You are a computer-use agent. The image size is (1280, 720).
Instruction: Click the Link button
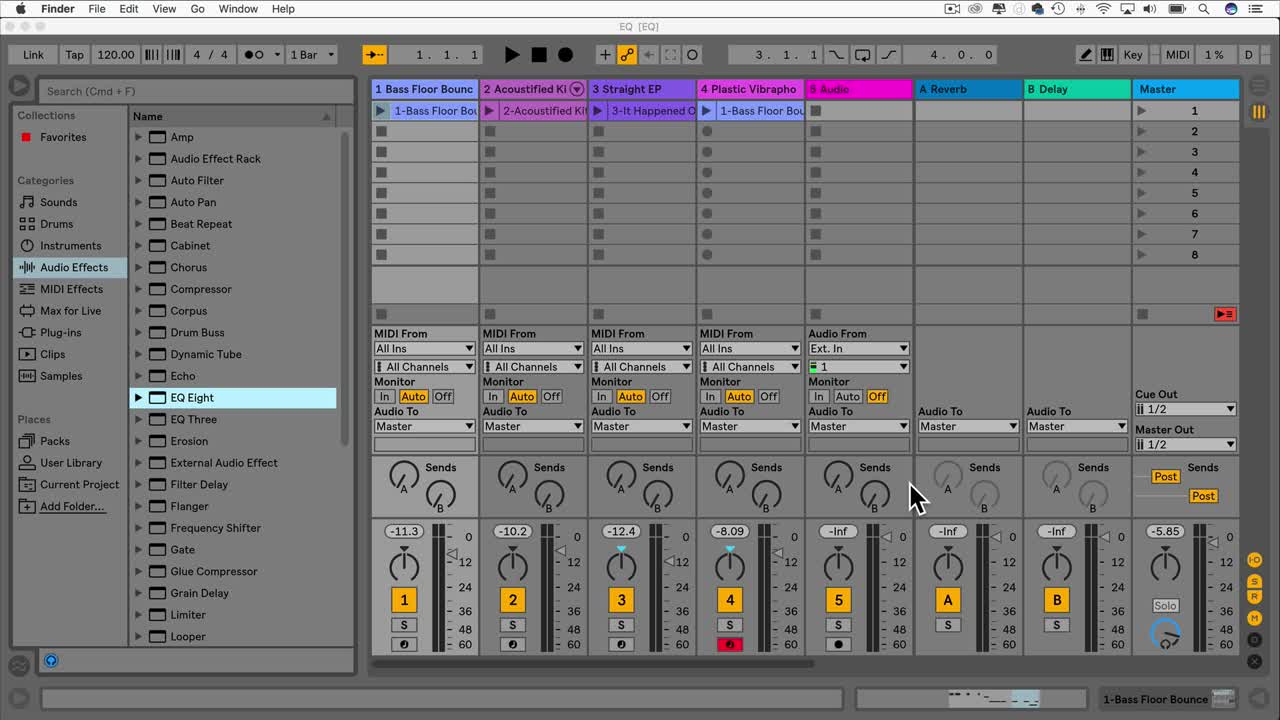tap(33, 55)
